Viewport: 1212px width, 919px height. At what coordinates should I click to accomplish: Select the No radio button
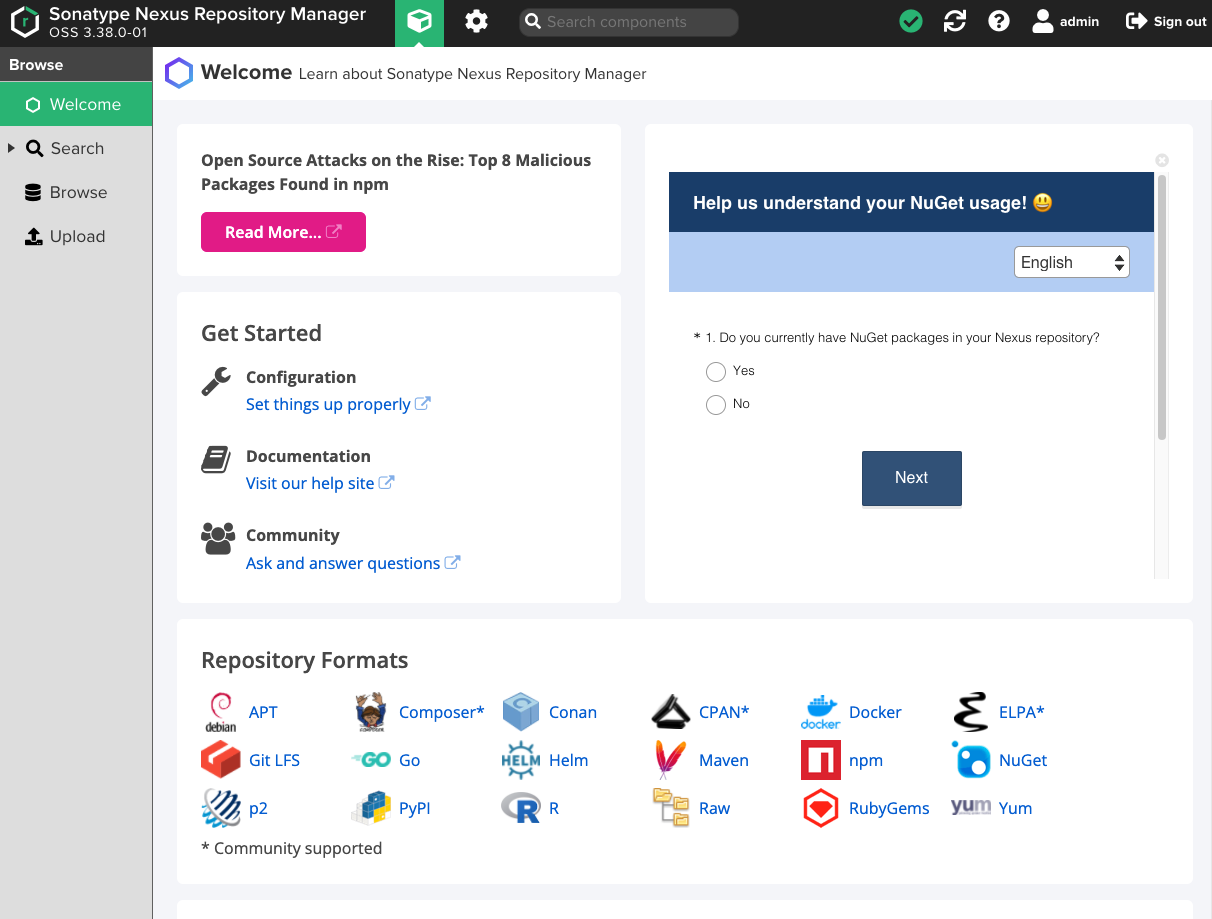(715, 405)
